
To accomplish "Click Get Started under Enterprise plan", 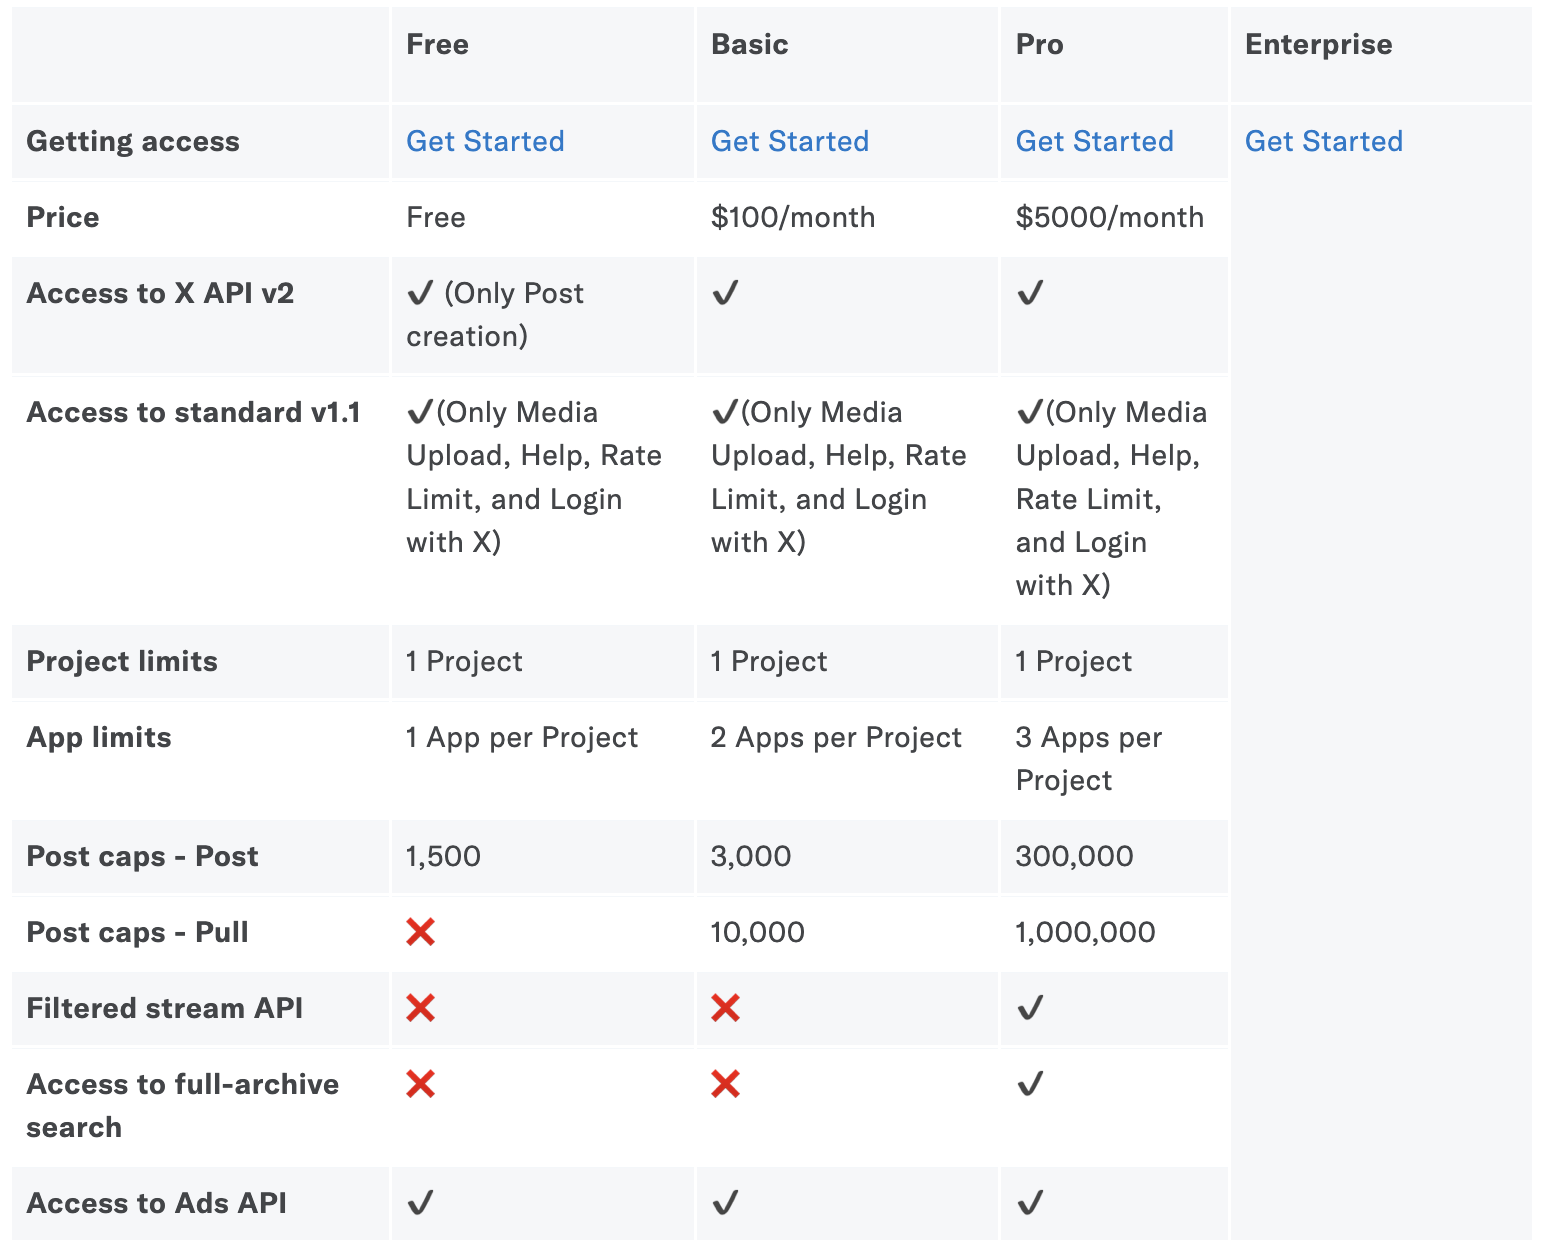I will (x=1324, y=141).
